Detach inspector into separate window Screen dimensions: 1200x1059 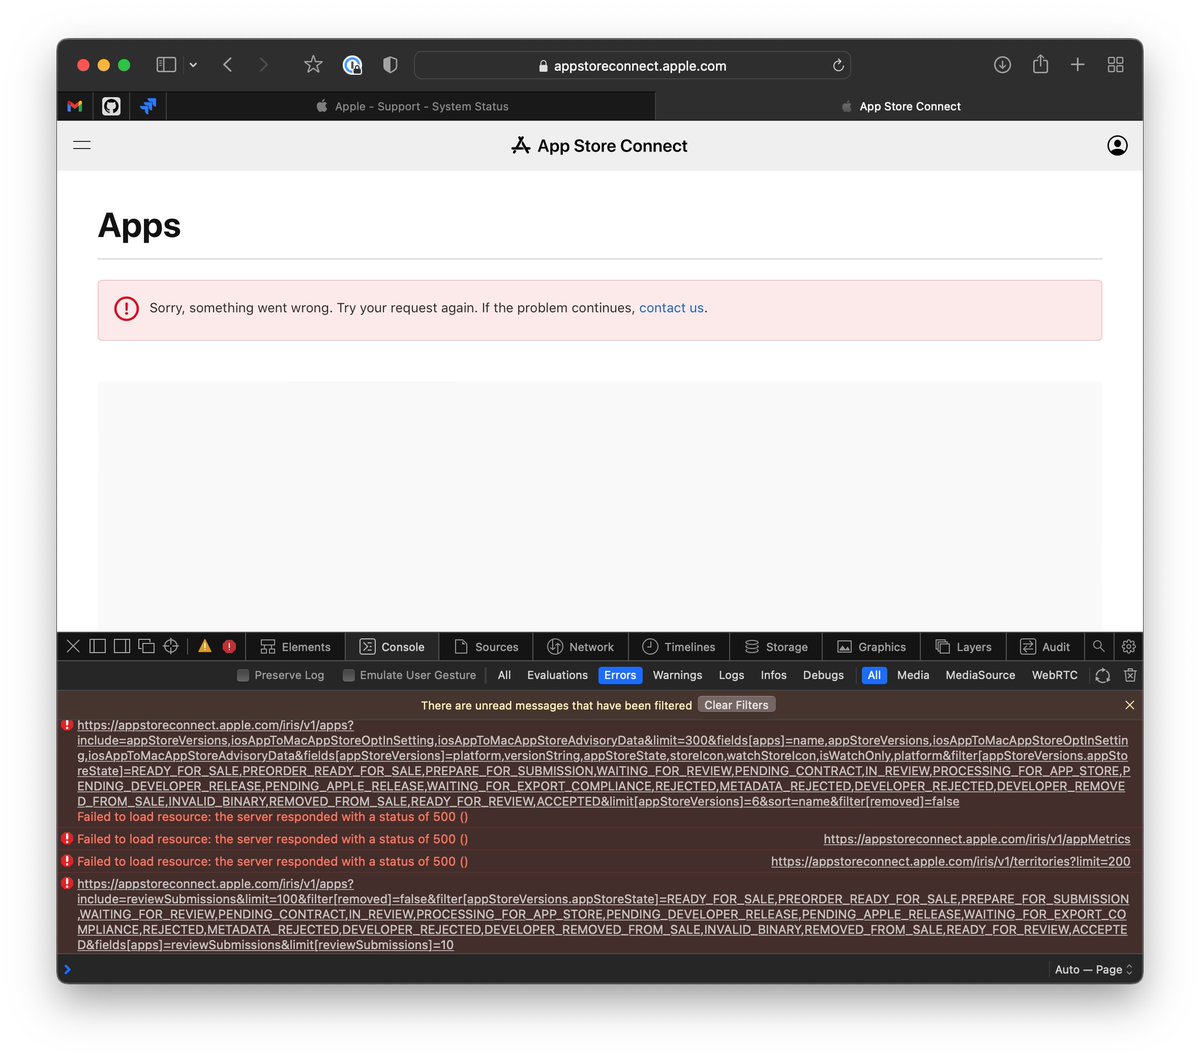[146, 646]
